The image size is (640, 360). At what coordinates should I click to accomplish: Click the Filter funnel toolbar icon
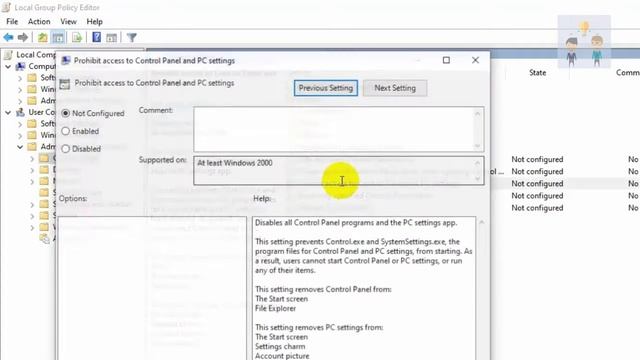point(131,38)
